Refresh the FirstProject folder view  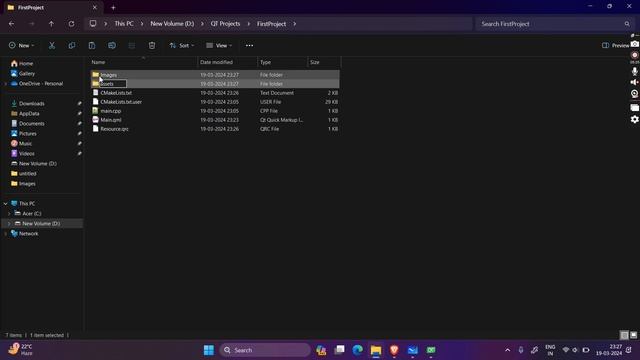coord(71,24)
